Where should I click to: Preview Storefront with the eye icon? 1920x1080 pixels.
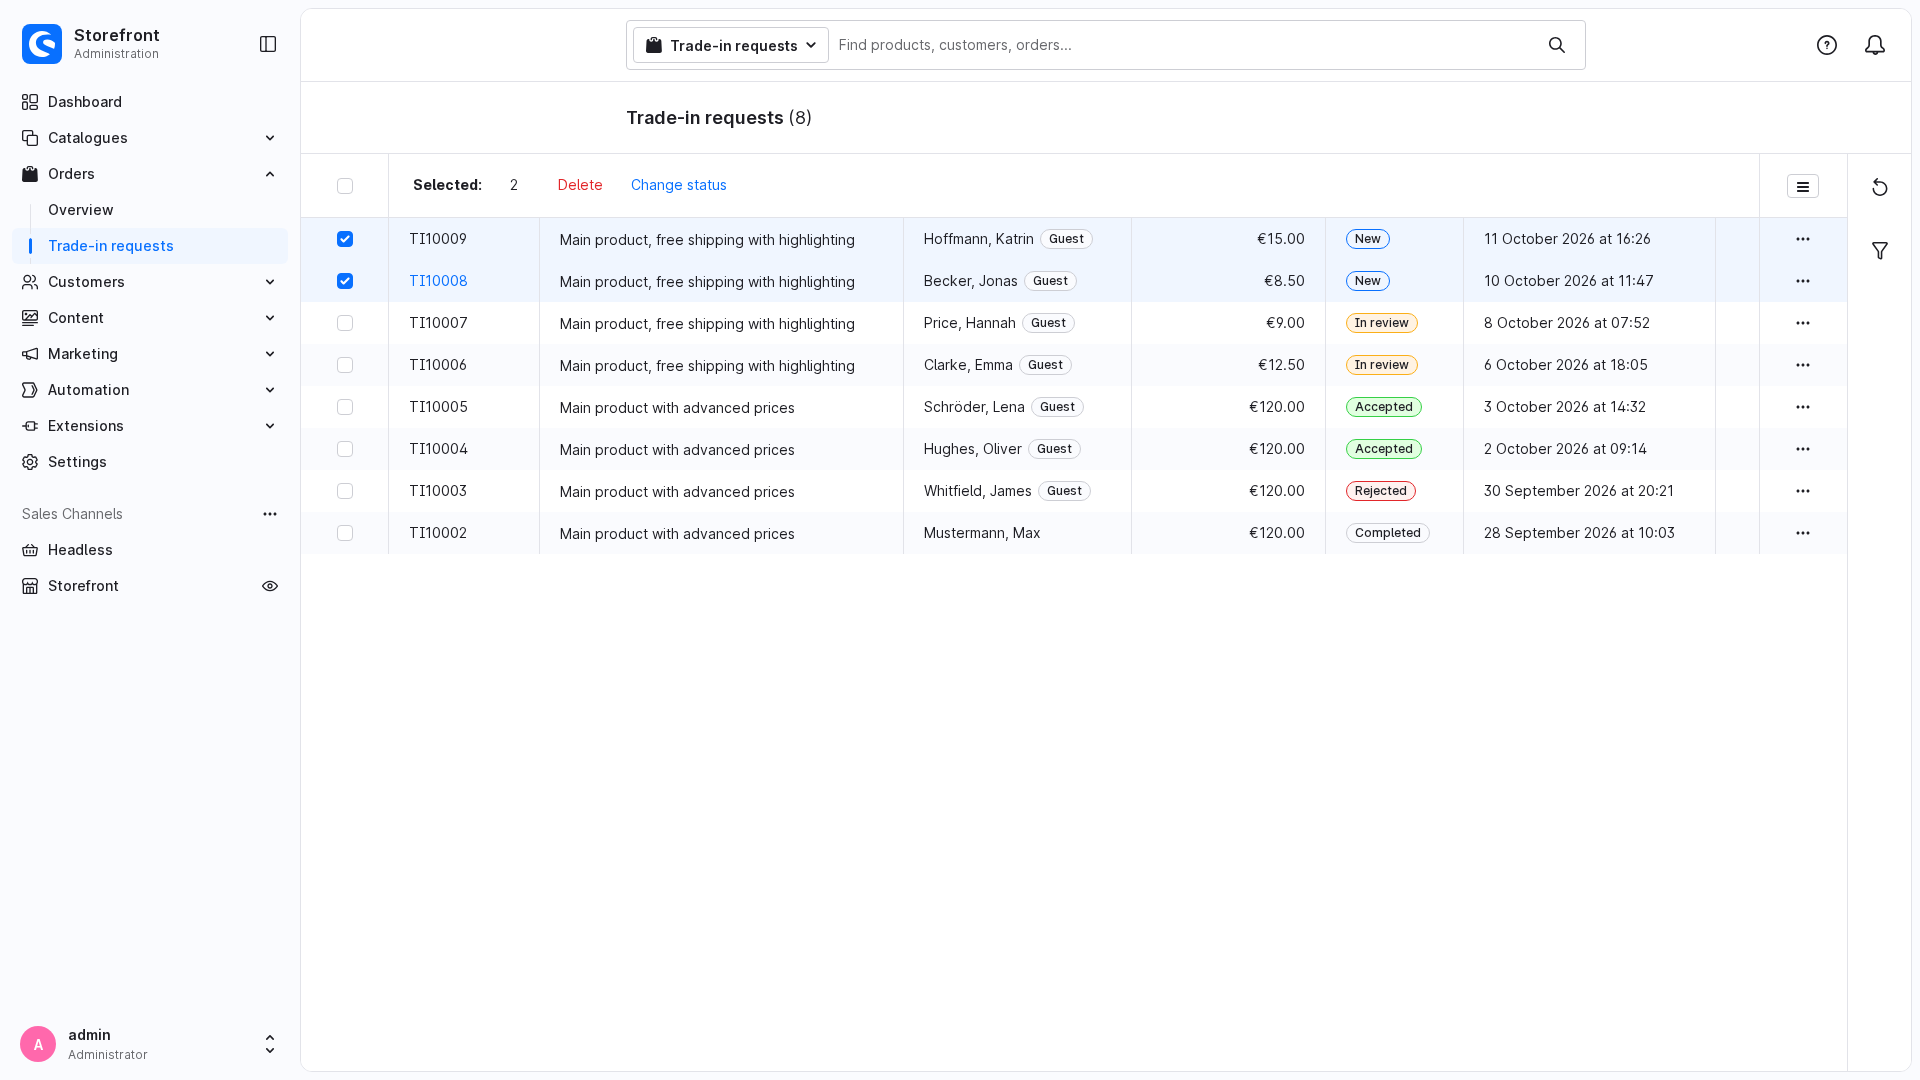click(x=270, y=586)
